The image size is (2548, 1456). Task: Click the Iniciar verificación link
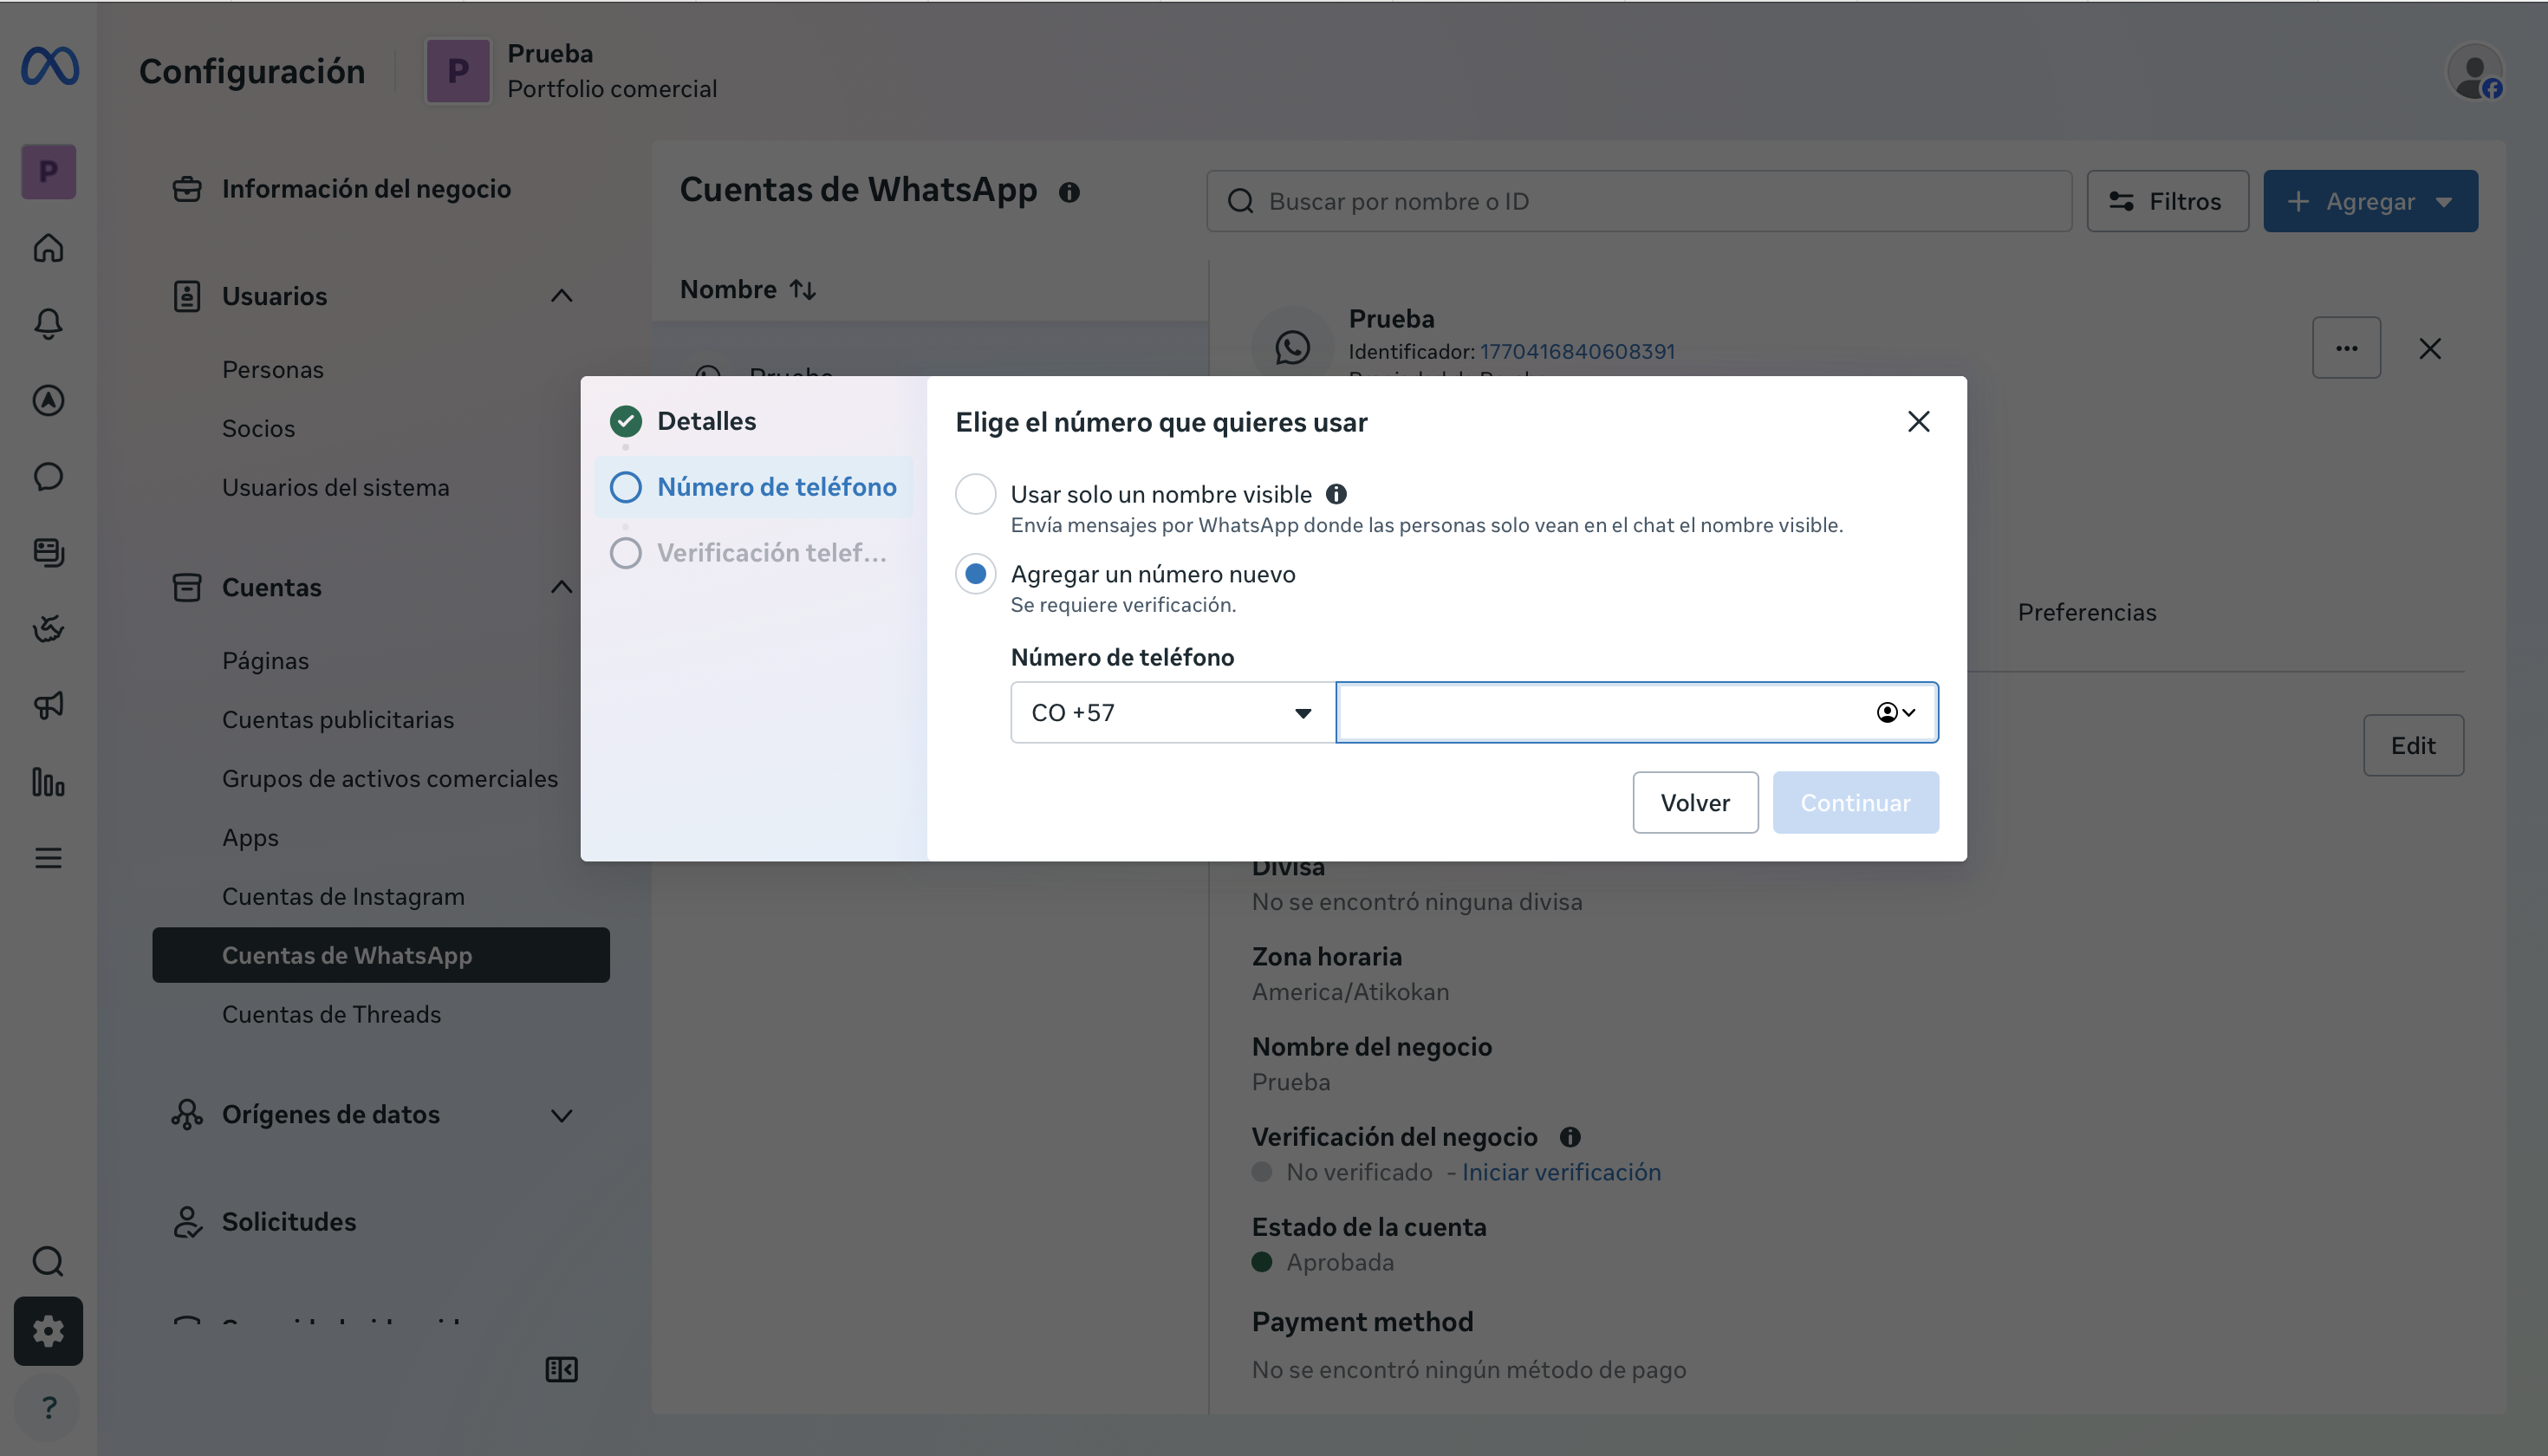pyautogui.click(x=1561, y=1172)
